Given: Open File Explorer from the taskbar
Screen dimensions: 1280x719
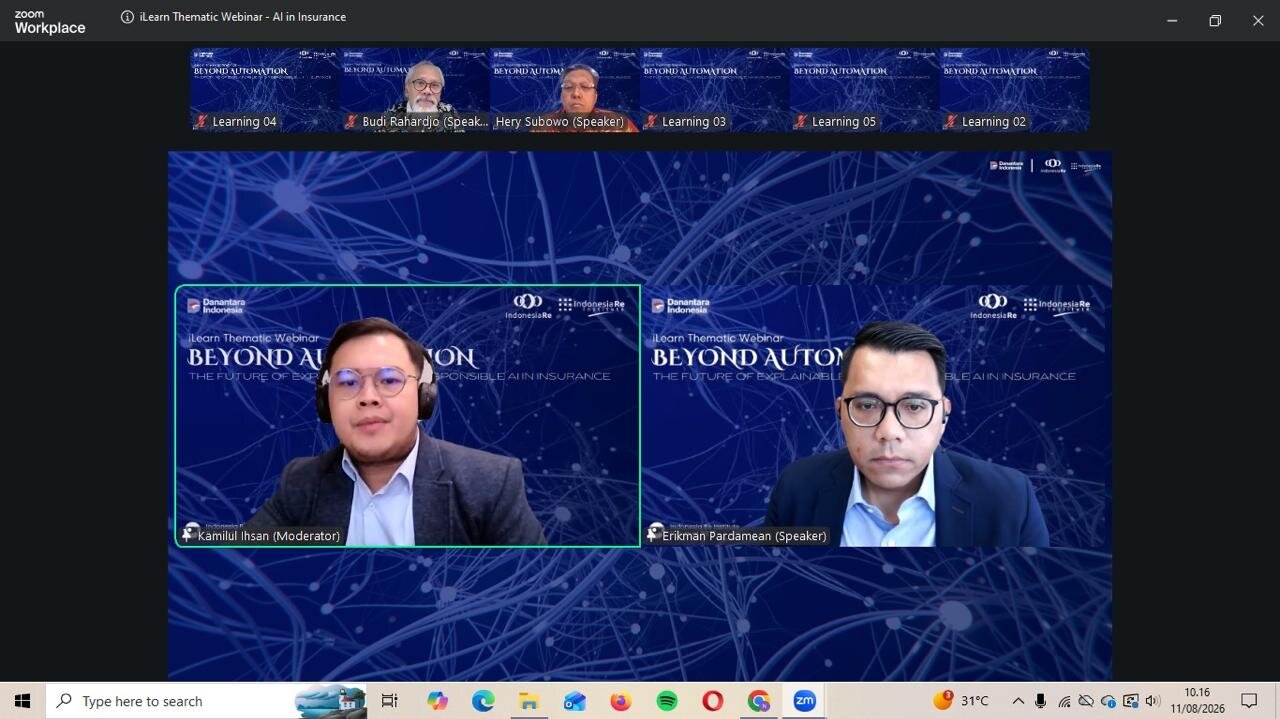Looking at the screenshot, I should point(529,701).
